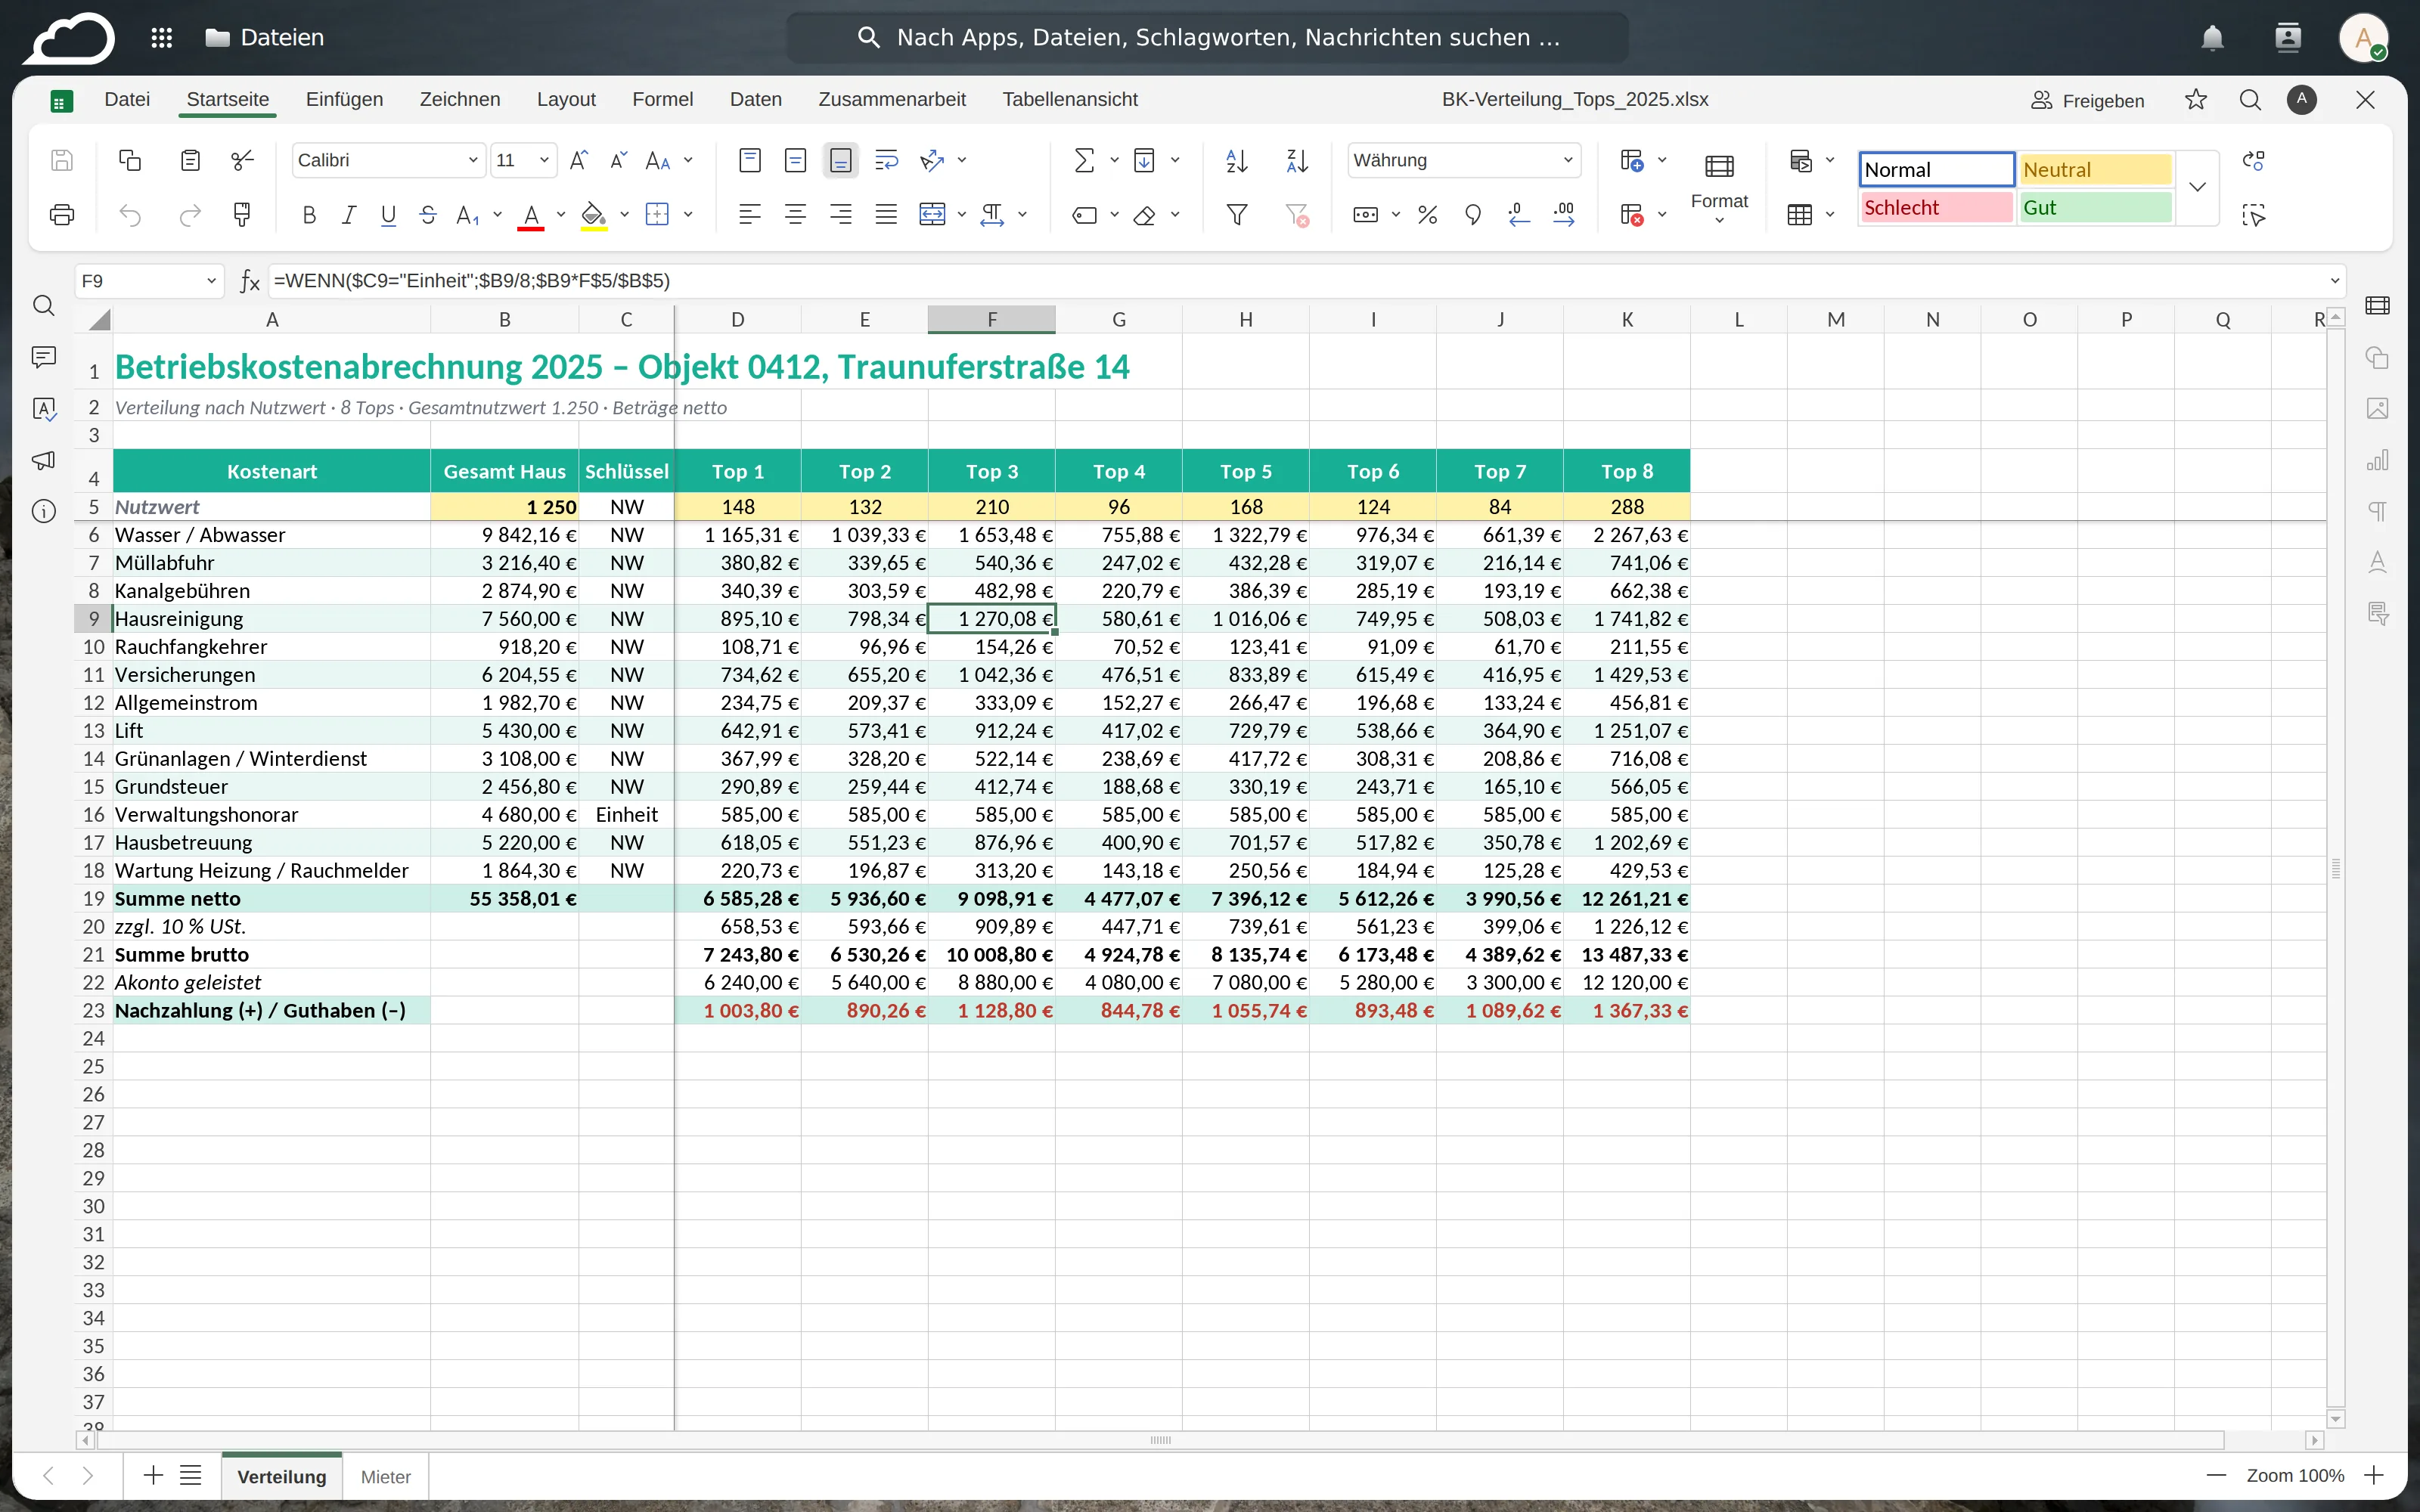Enable center horizontal alignment
Screen dimensions: 2420x1512
[795, 215]
